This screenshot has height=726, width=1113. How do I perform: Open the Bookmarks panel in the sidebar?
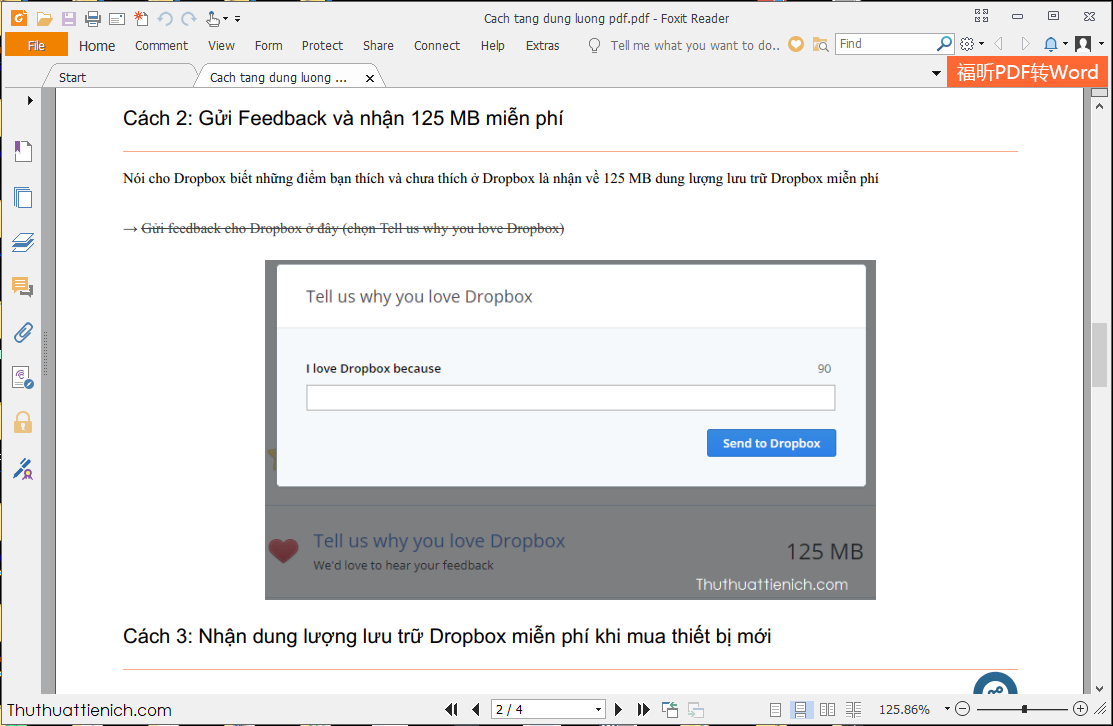pos(22,151)
